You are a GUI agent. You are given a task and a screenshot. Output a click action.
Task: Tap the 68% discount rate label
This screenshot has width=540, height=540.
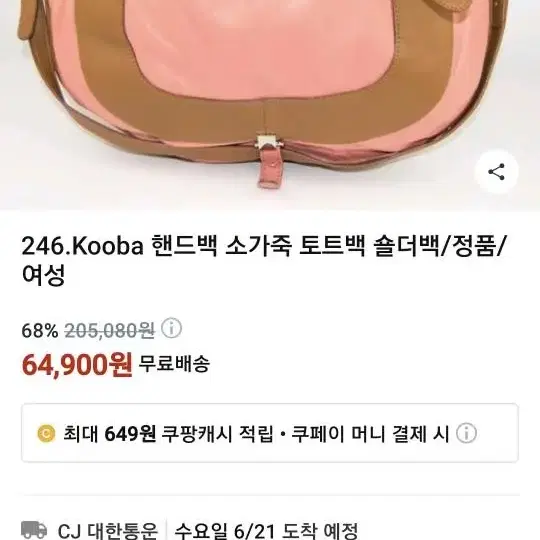pos(40,331)
